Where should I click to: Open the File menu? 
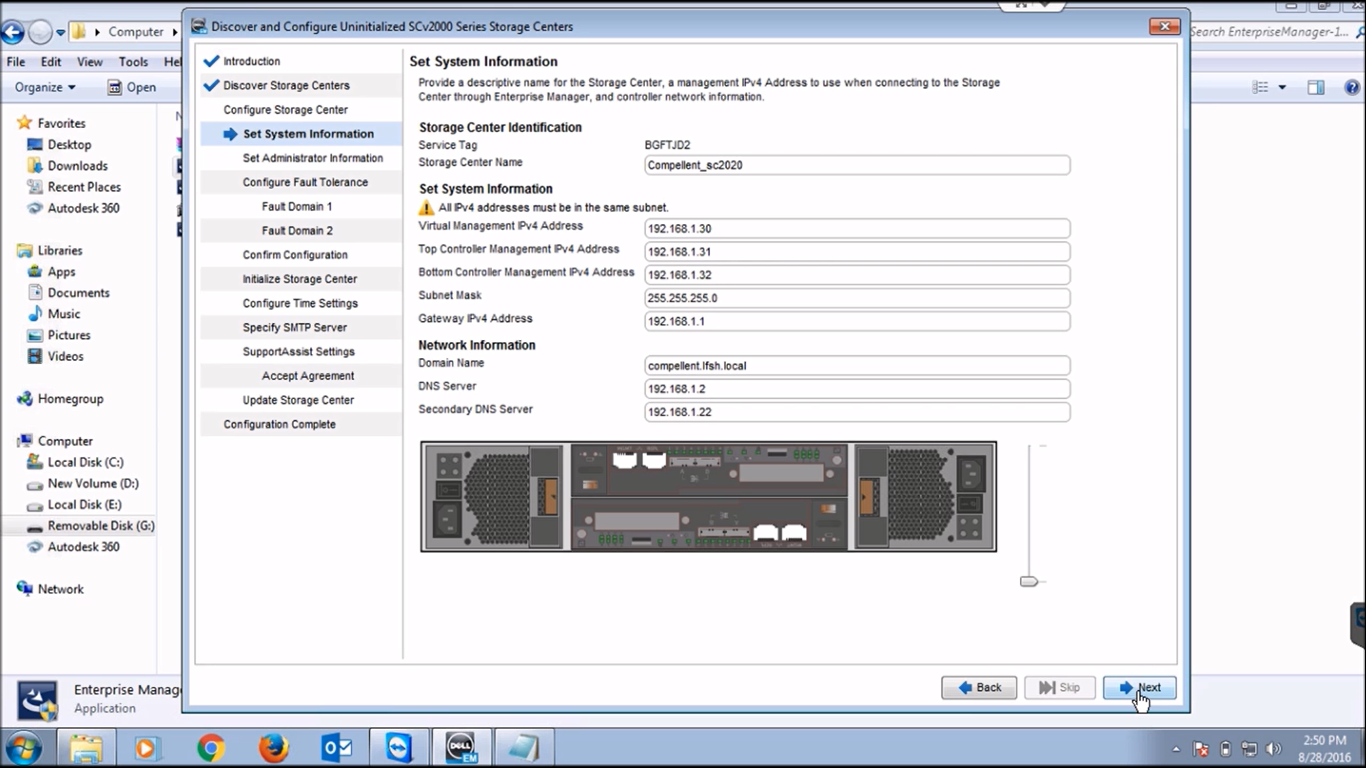tap(15, 61)
